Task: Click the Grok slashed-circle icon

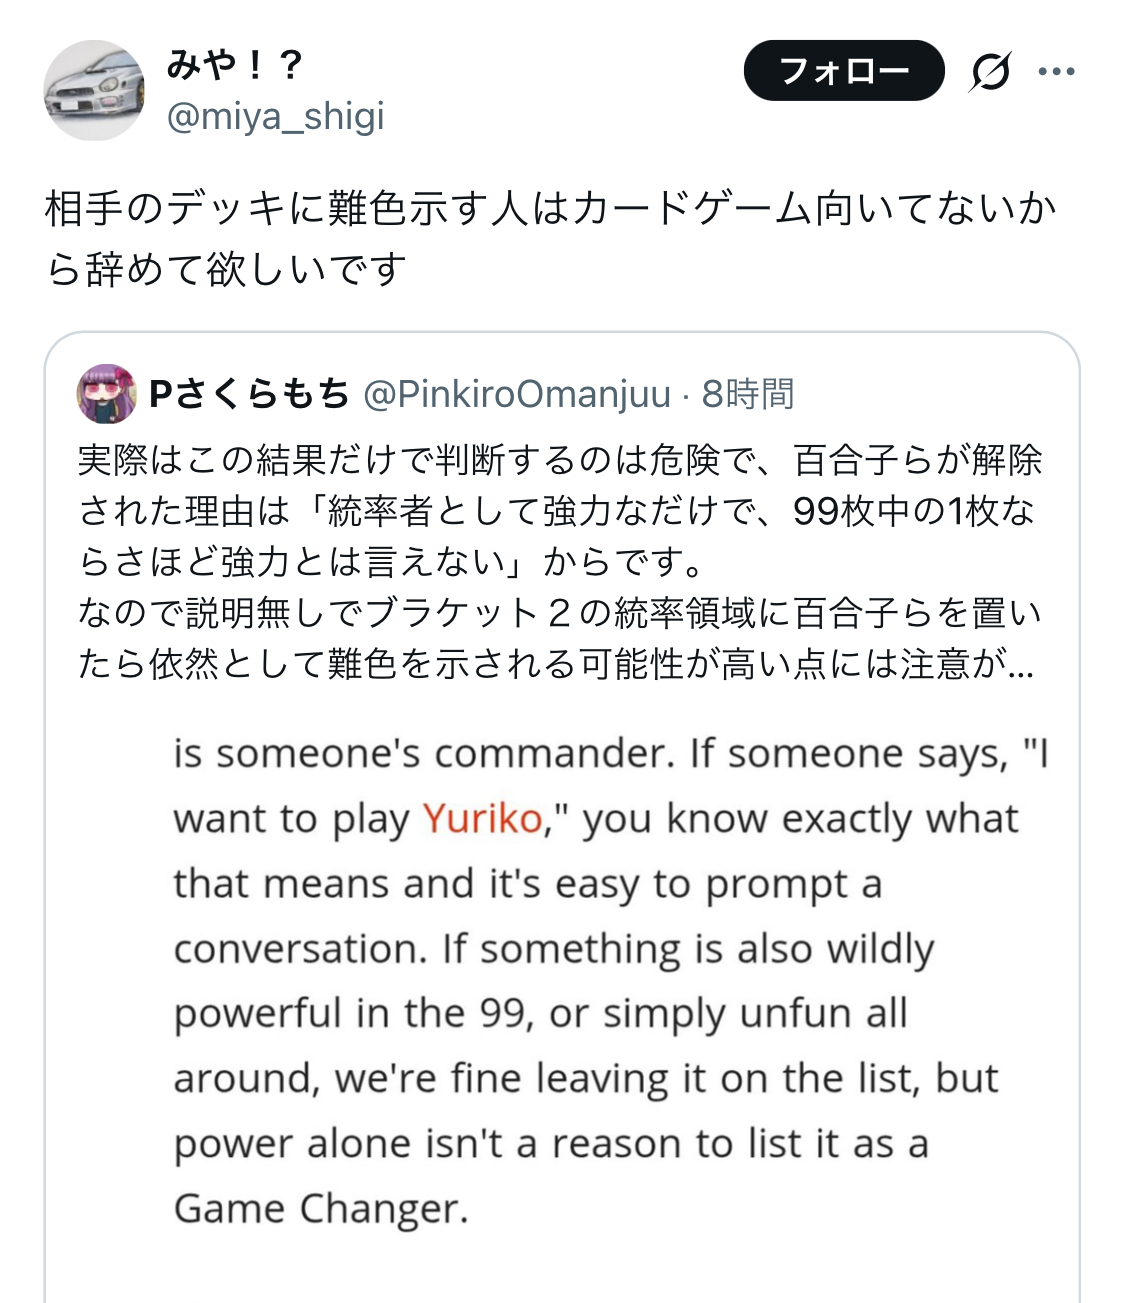Action: tap(989, 72)
